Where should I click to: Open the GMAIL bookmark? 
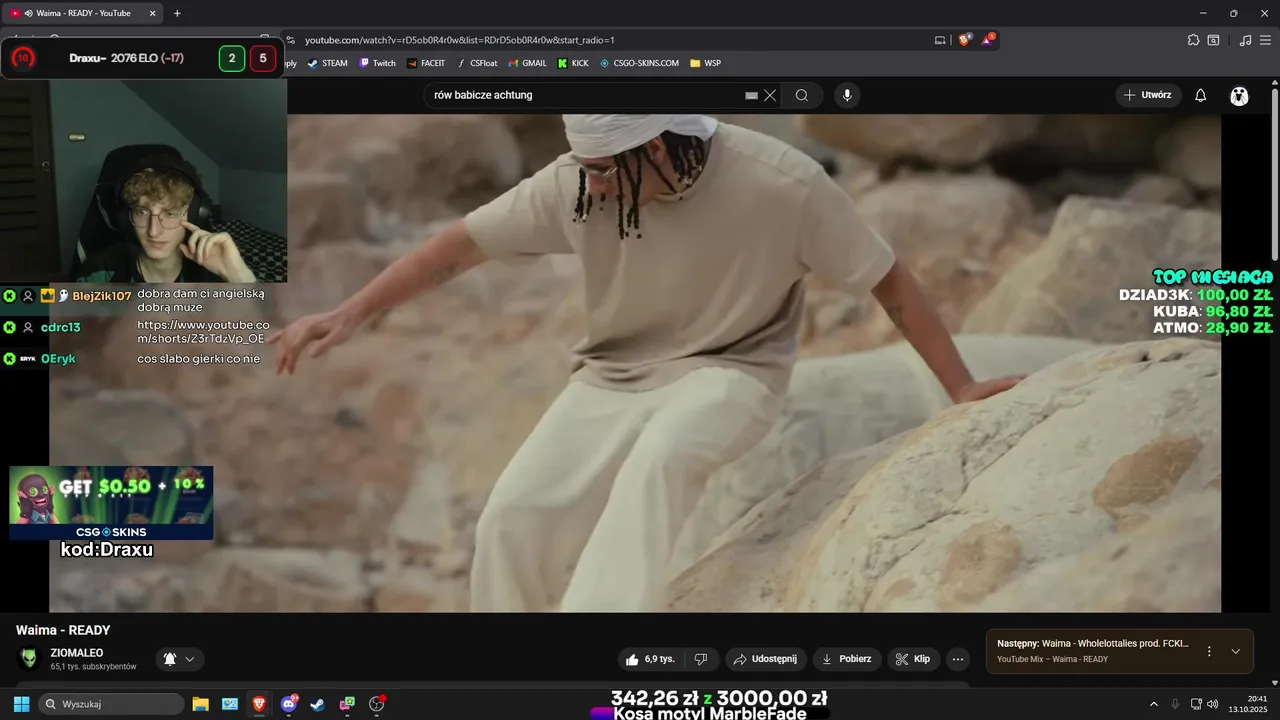(x=527, y=63)
